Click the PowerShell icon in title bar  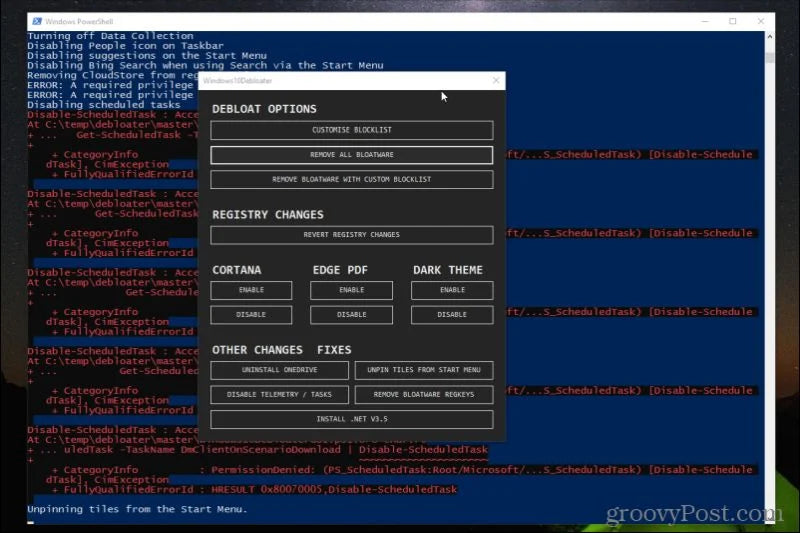[x=37, y=21]
